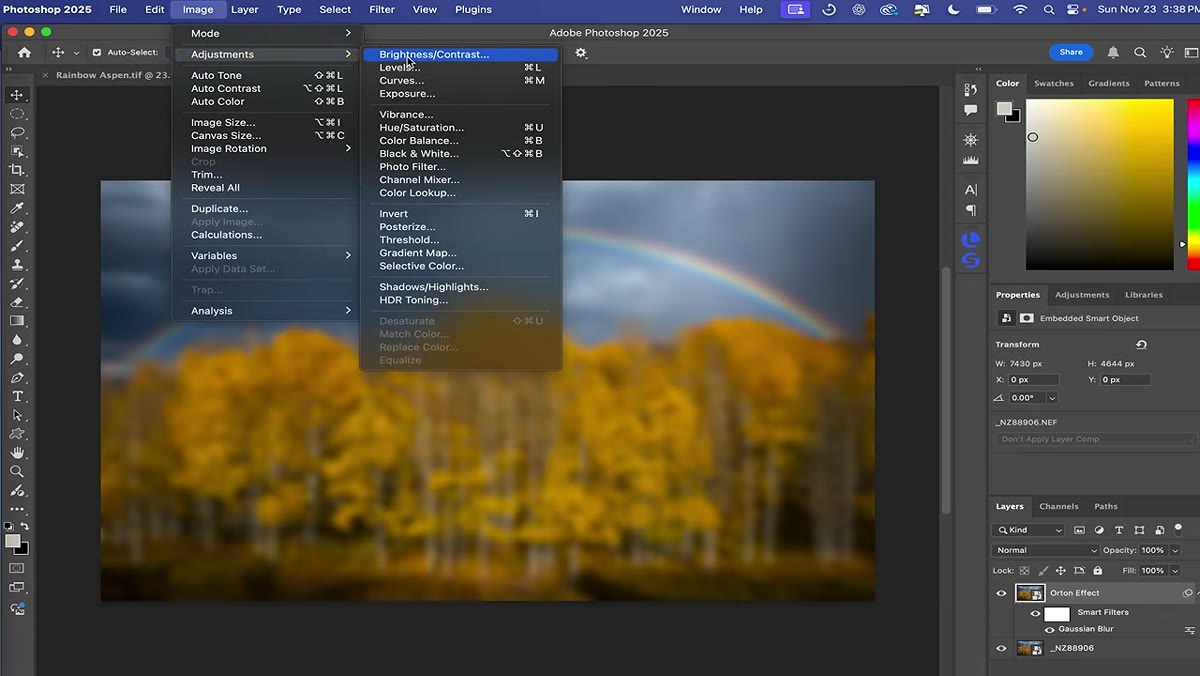Toggle Lock position of layer

pos(1061,571)
